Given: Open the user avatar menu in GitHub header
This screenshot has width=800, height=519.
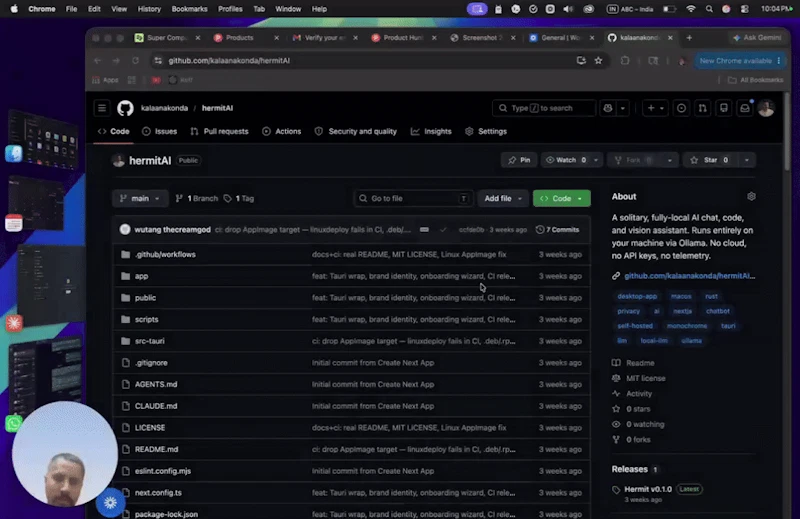Looking at the screenshot, I should pyautogui.click(x=766, y=108).
